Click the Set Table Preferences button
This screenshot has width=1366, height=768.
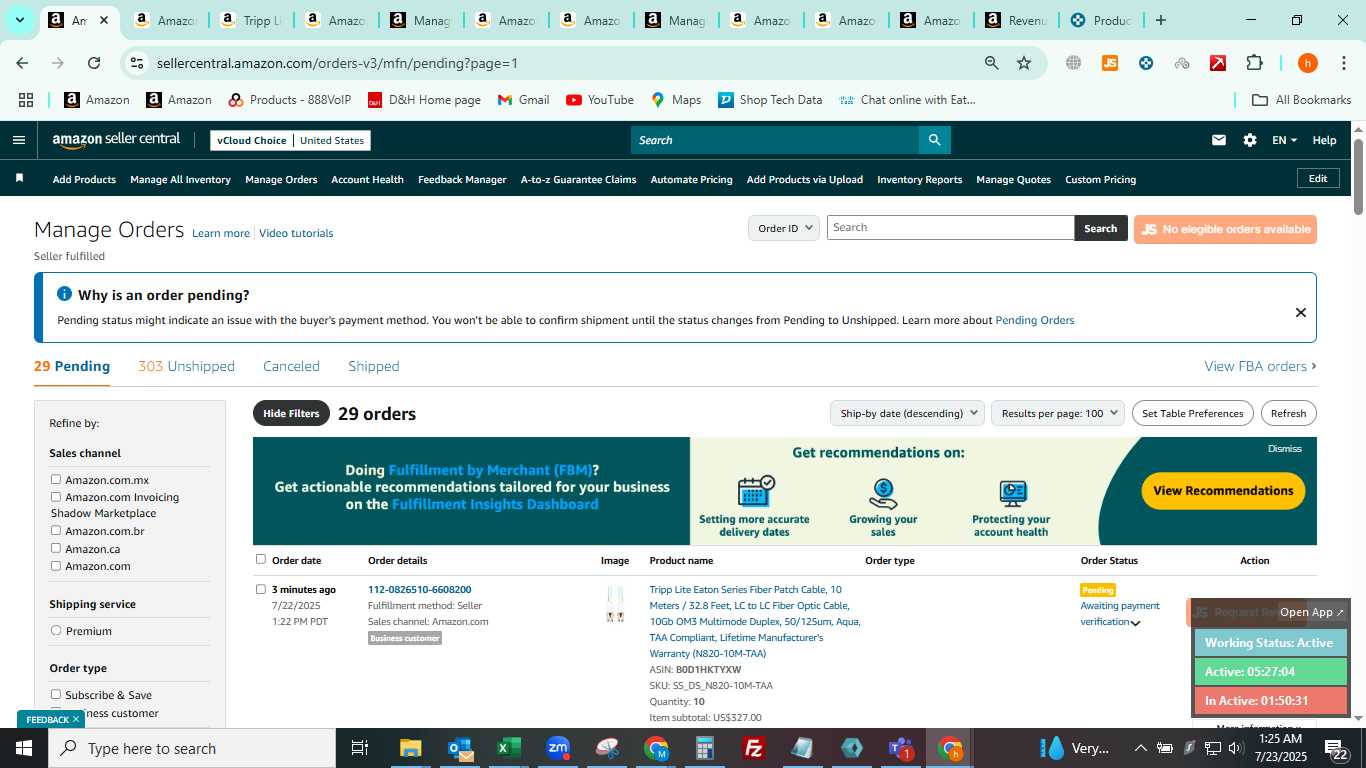[x=1192, y=413]
